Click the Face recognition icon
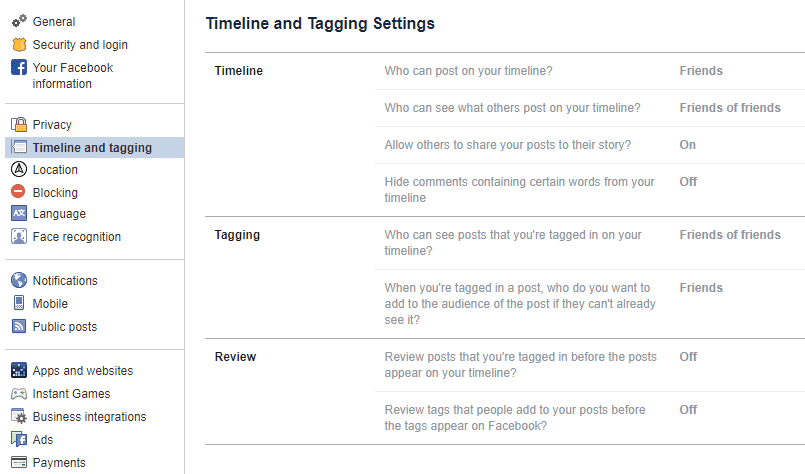 pos(18,237)
